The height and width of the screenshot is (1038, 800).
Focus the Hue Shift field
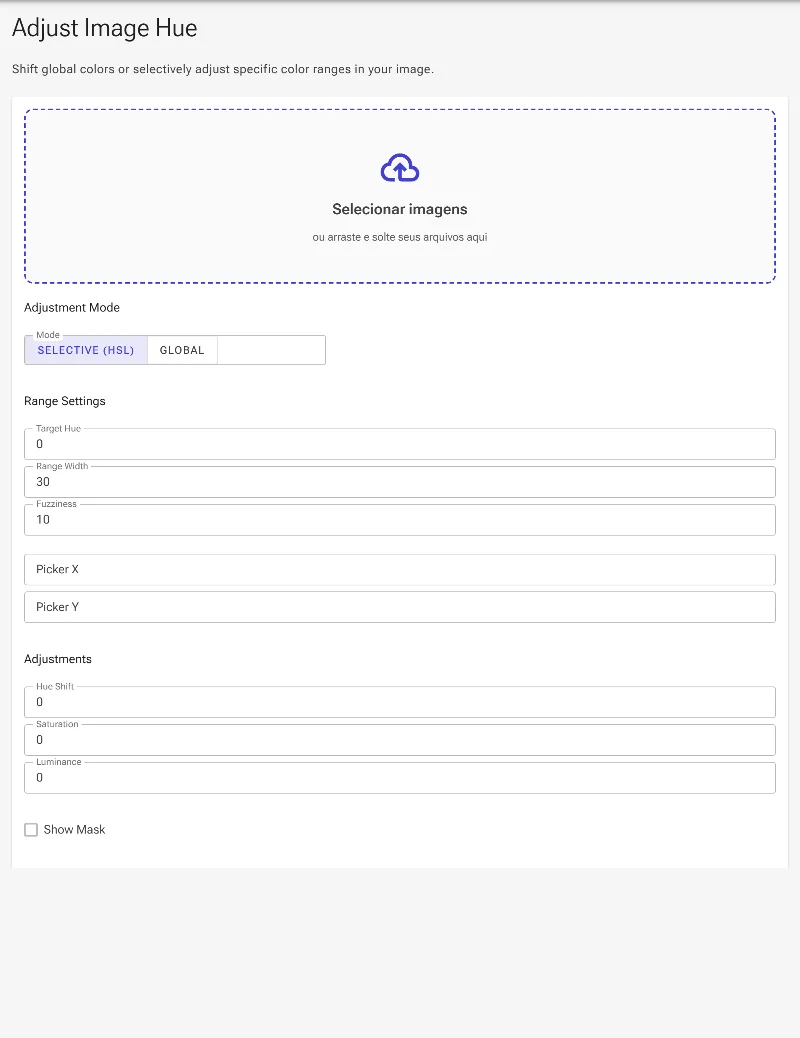399,702
